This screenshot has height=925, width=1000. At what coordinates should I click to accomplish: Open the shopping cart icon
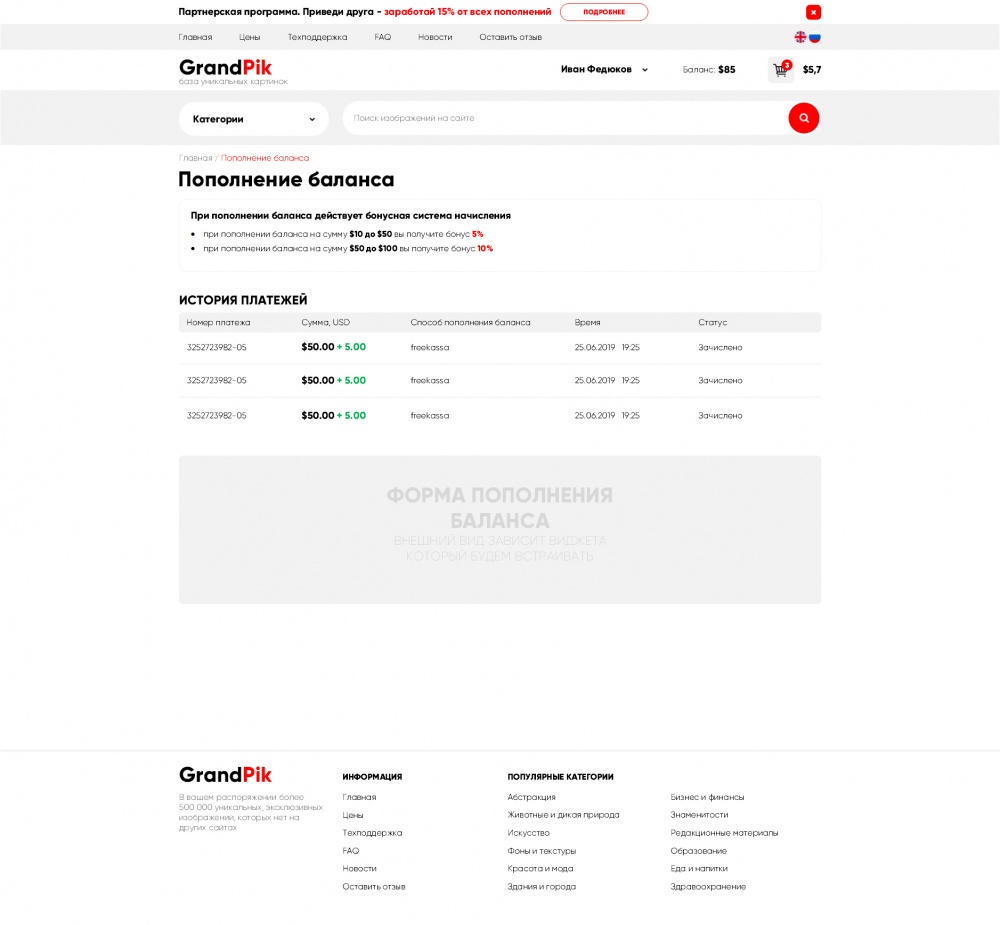(780, 70)
